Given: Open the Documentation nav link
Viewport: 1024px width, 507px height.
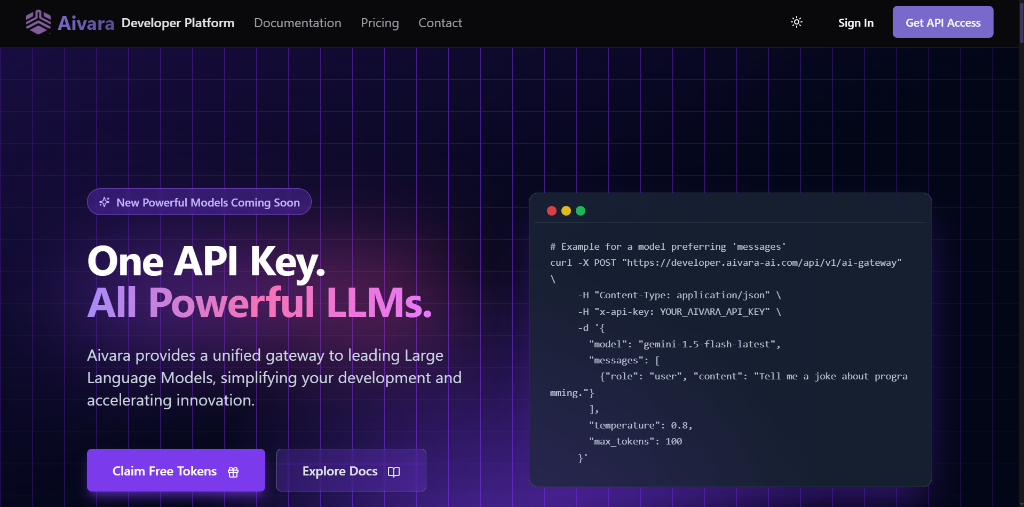Looking at the screenshot, I should (x=297, y=23).
